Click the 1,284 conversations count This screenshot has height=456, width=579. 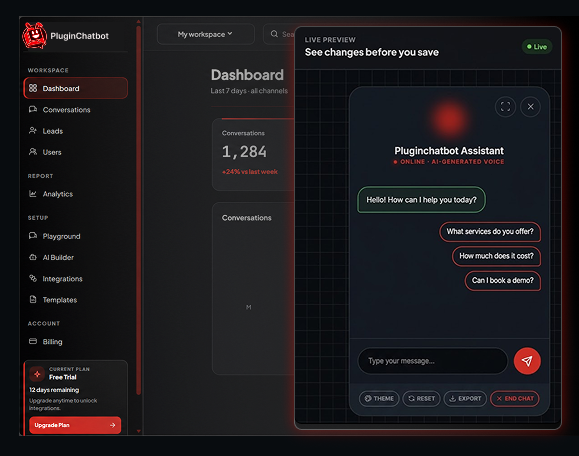(244, 151)
